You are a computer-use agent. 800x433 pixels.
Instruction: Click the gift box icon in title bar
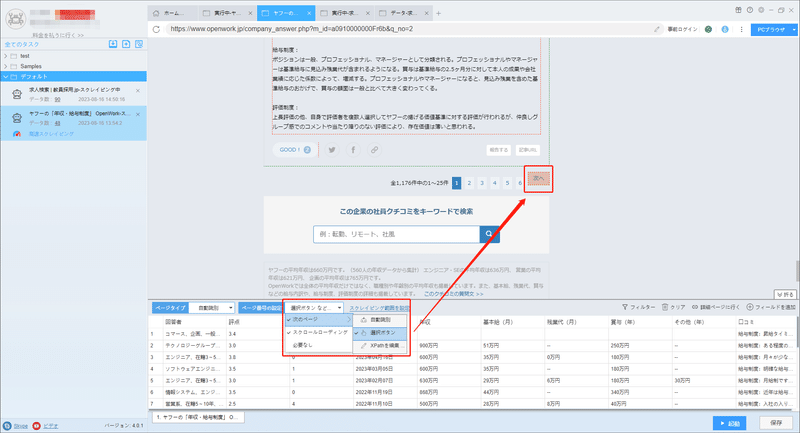(x=738, y=10)
